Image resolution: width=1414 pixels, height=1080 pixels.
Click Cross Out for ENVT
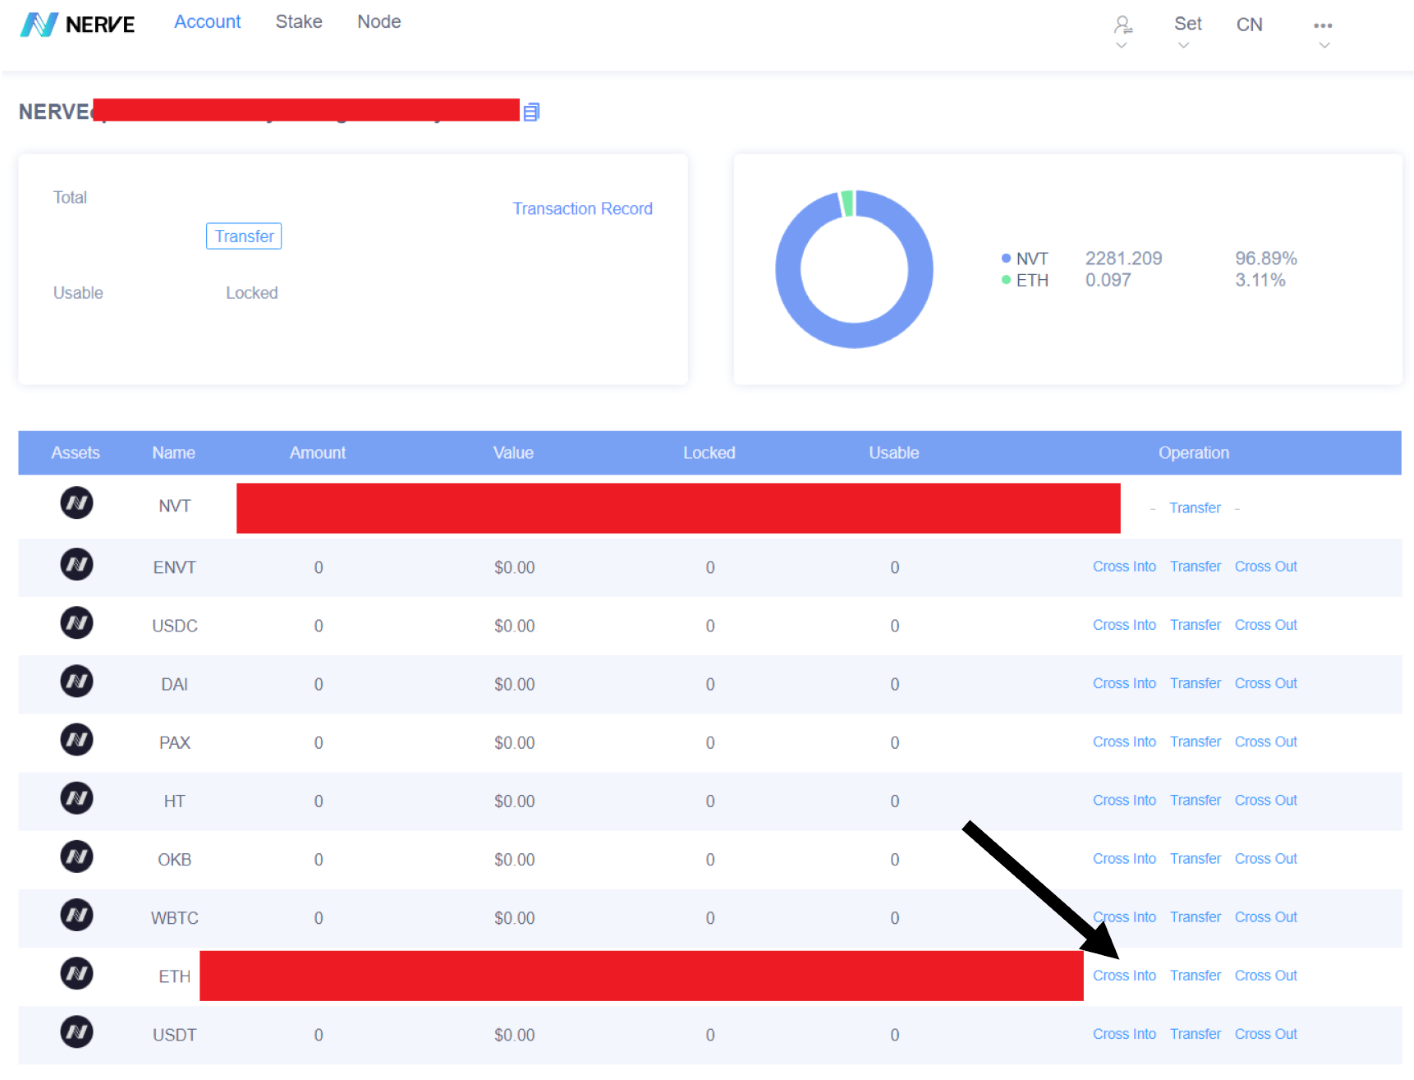[1266, 566]
